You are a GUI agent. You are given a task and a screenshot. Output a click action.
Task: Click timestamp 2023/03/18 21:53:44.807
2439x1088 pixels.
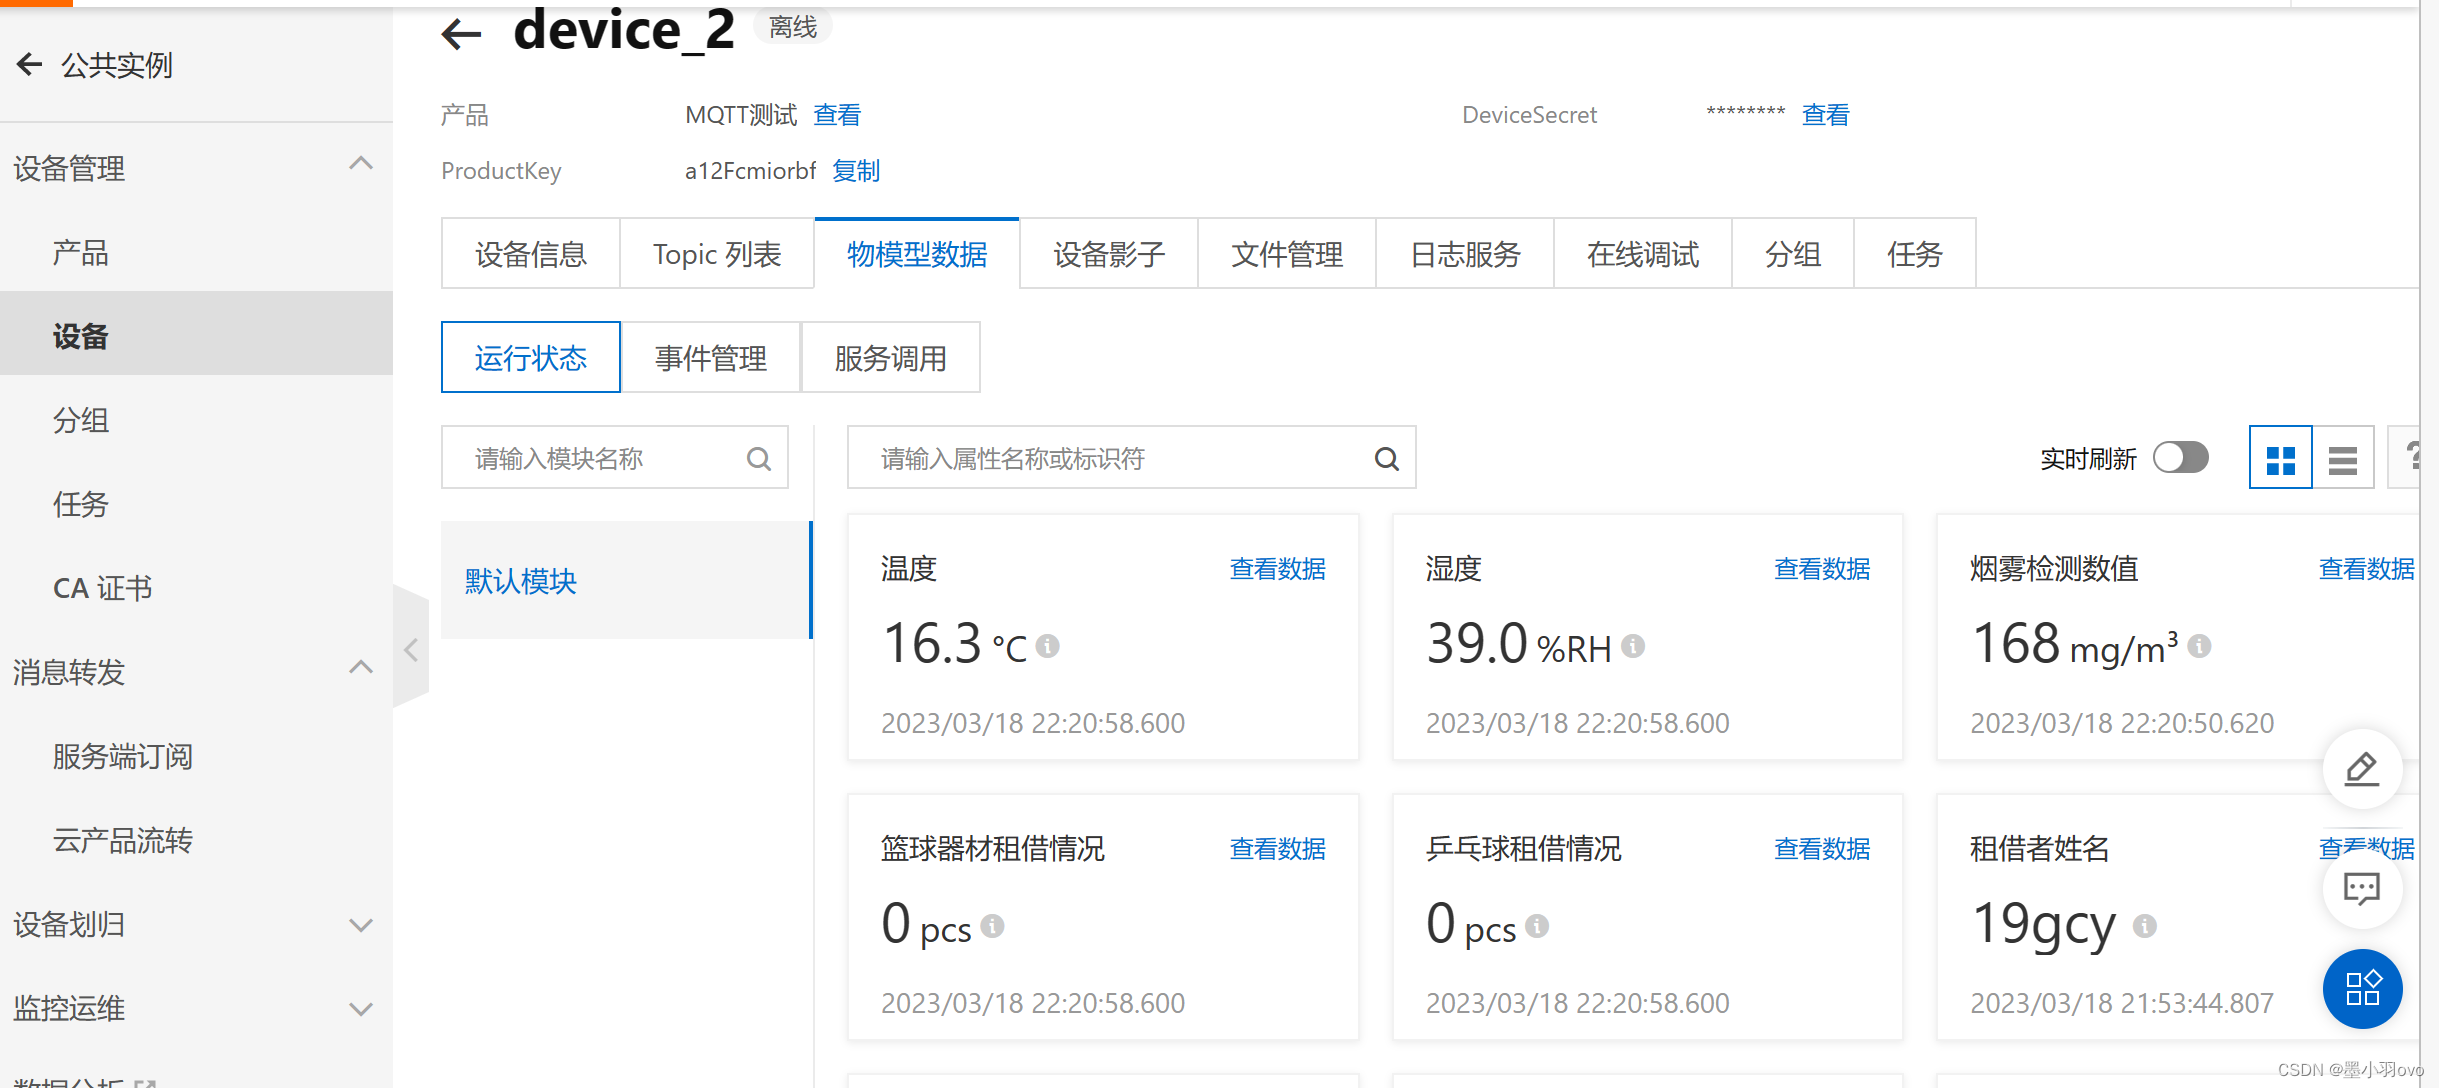[2122, 1003]
